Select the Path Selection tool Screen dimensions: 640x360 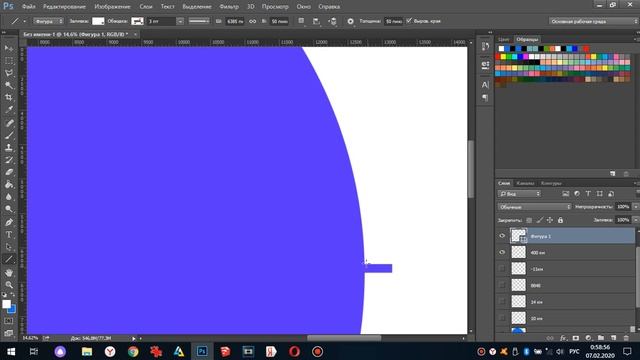pos(9,247)
